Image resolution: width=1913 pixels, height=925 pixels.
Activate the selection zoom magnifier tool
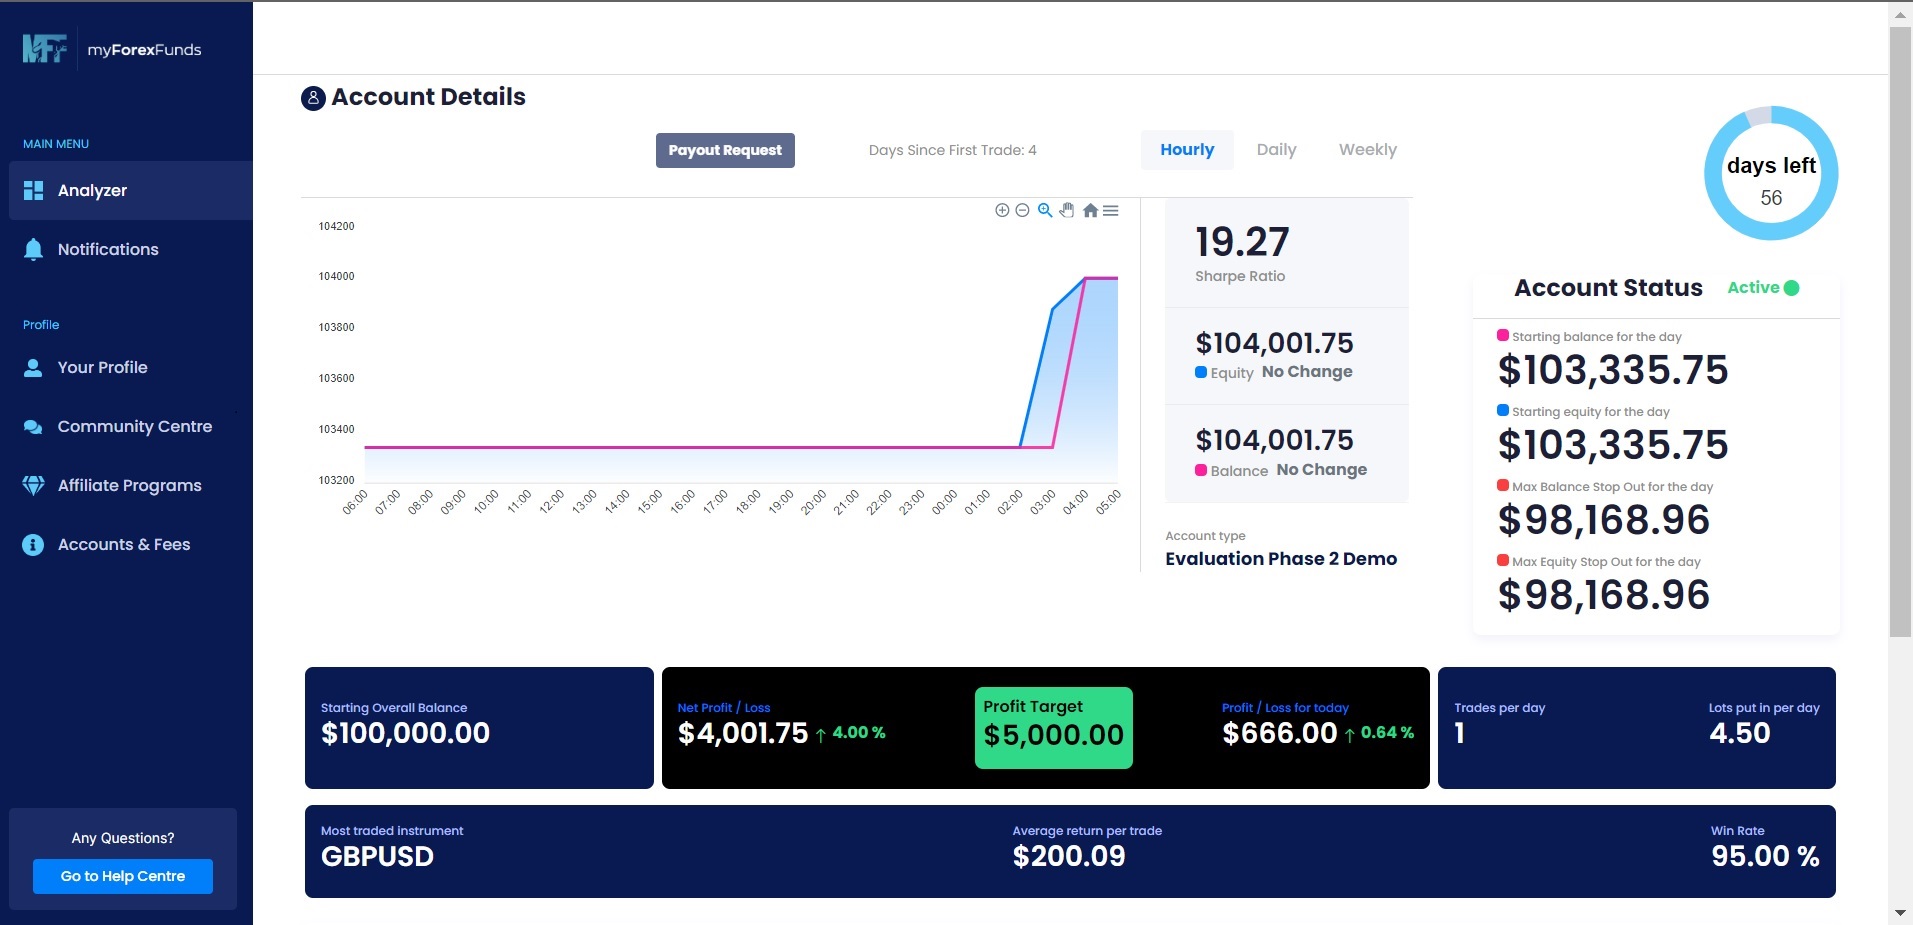point(1044,210)
